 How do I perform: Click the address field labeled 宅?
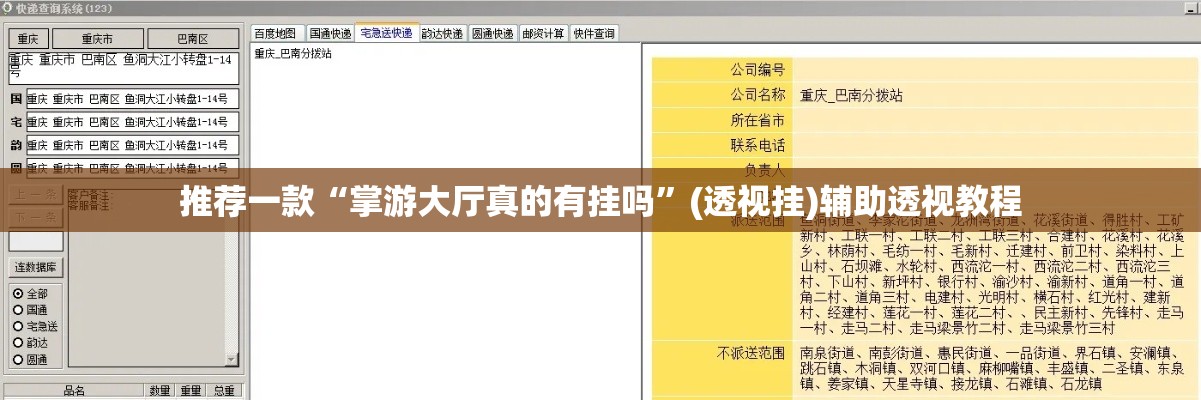pyautogui.click(x=133, y=122)
